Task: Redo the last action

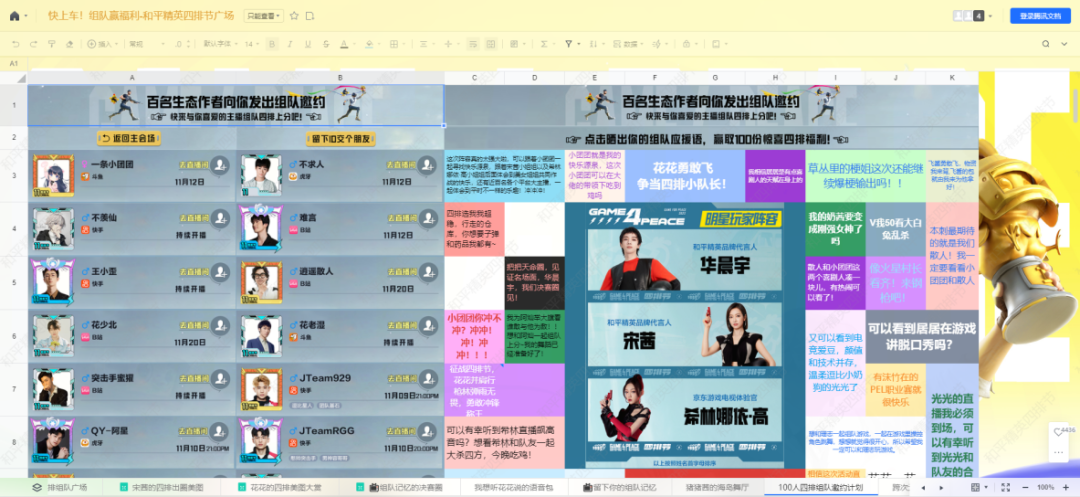Action: 33,44
